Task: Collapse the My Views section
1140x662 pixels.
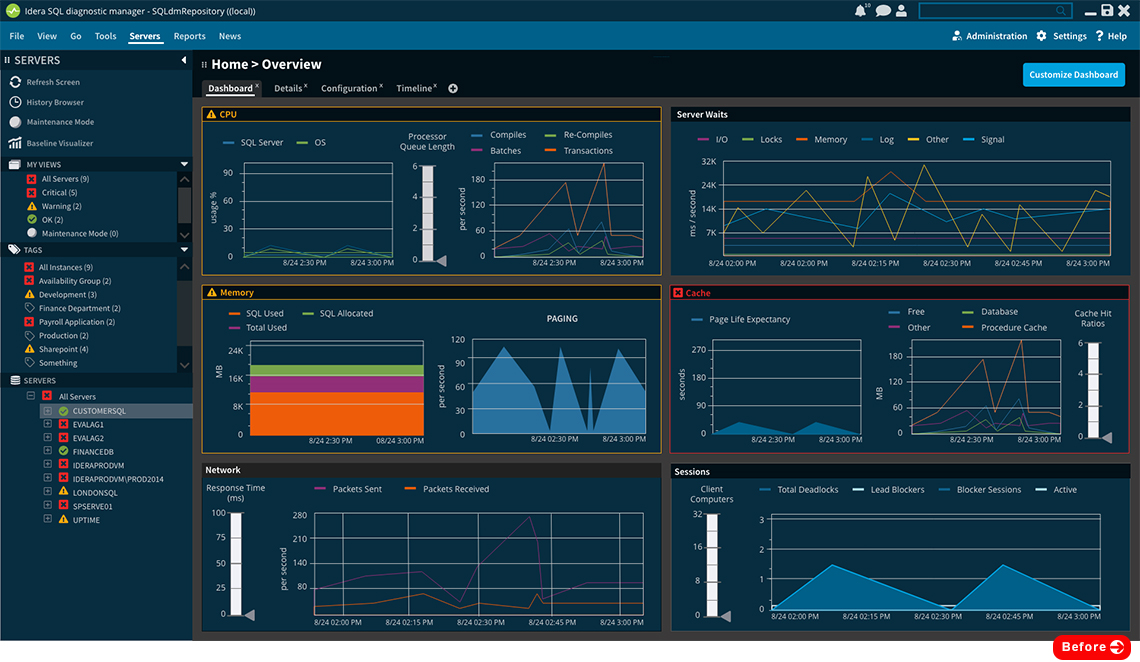Action: click(184, 164)
